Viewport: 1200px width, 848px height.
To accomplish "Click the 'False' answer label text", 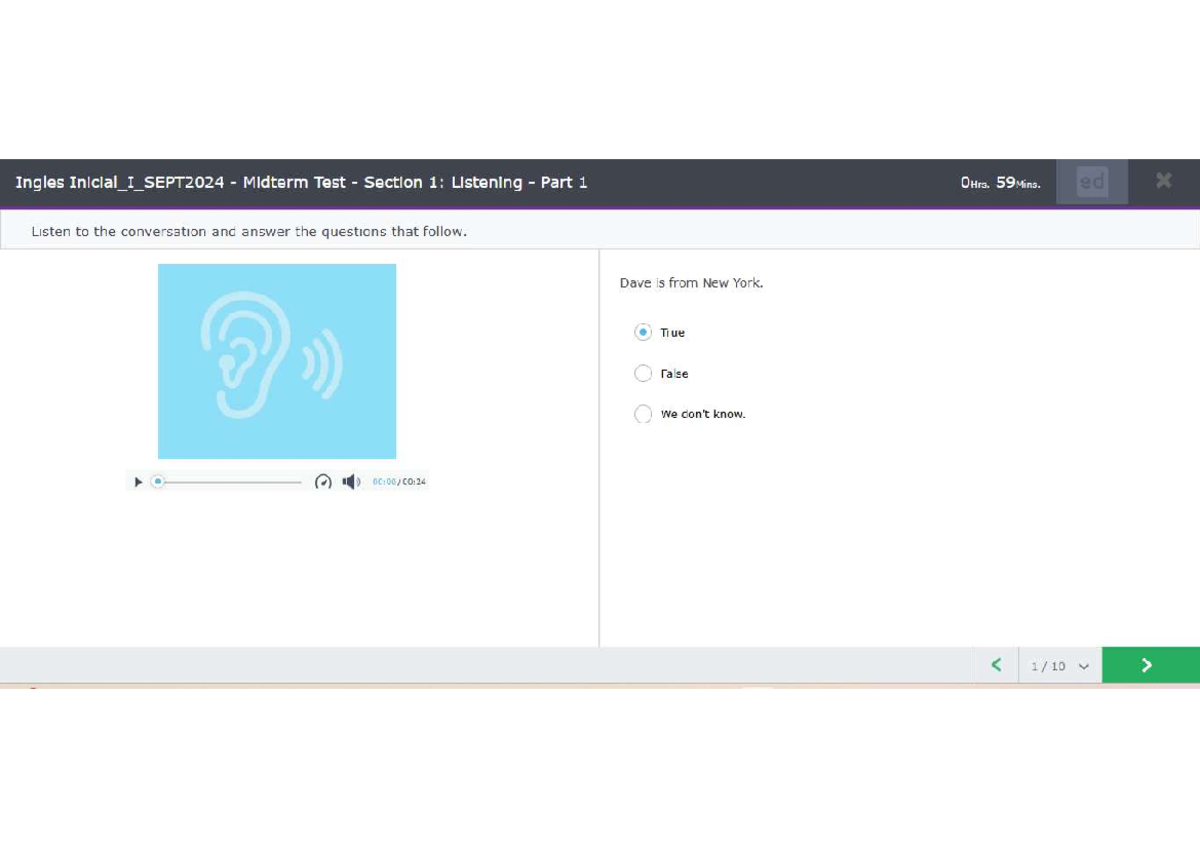I will 674,374.
